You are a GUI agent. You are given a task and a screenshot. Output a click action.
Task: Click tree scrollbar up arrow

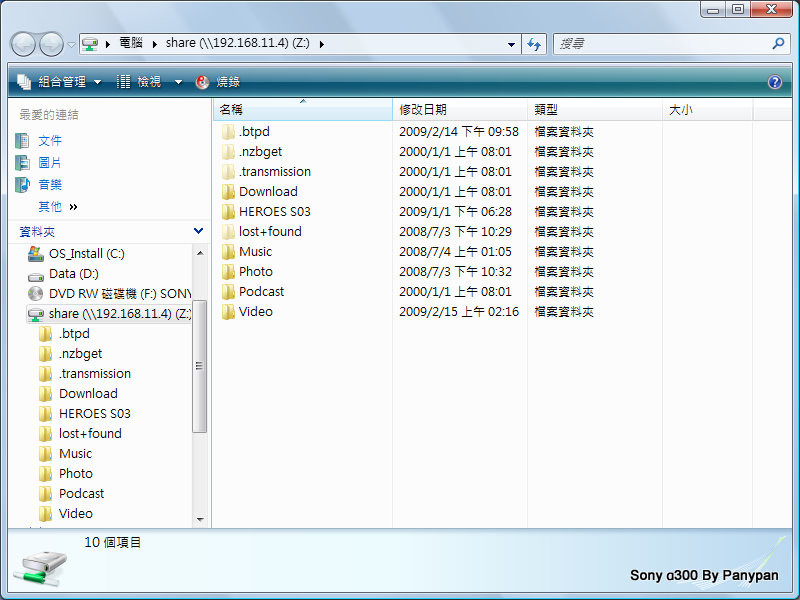(x=200, y=253)
